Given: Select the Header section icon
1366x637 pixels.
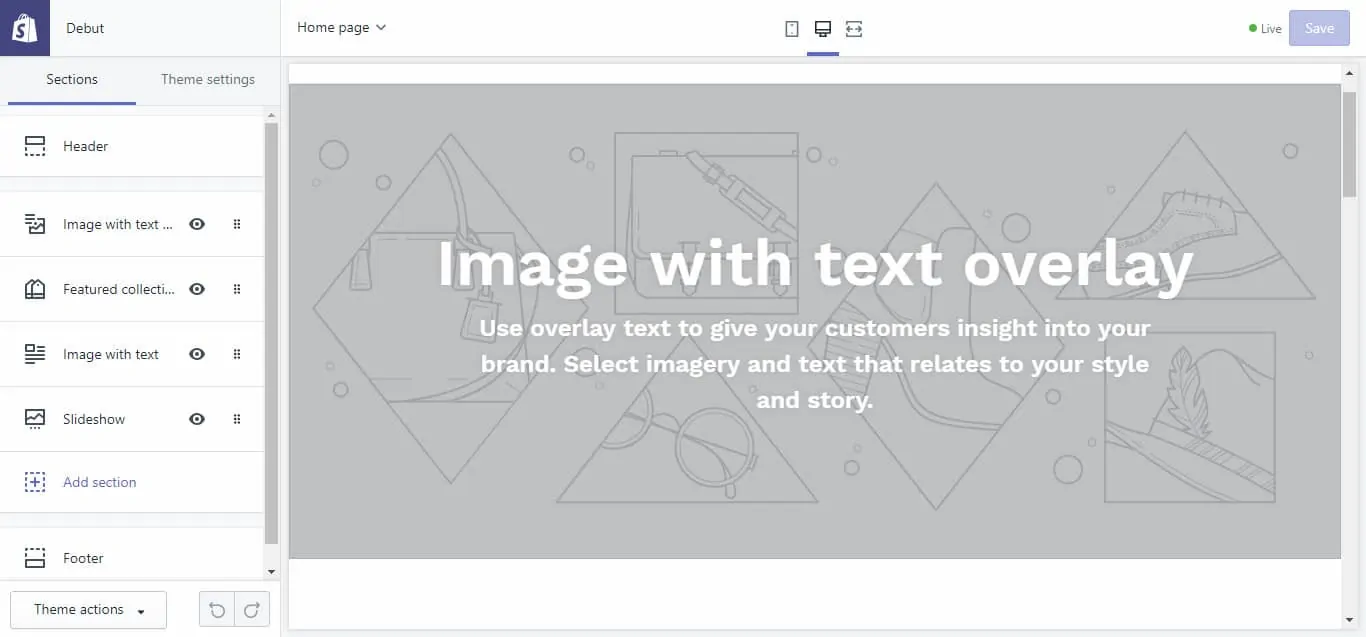Looking at the screenshot, I should (35, 146).
